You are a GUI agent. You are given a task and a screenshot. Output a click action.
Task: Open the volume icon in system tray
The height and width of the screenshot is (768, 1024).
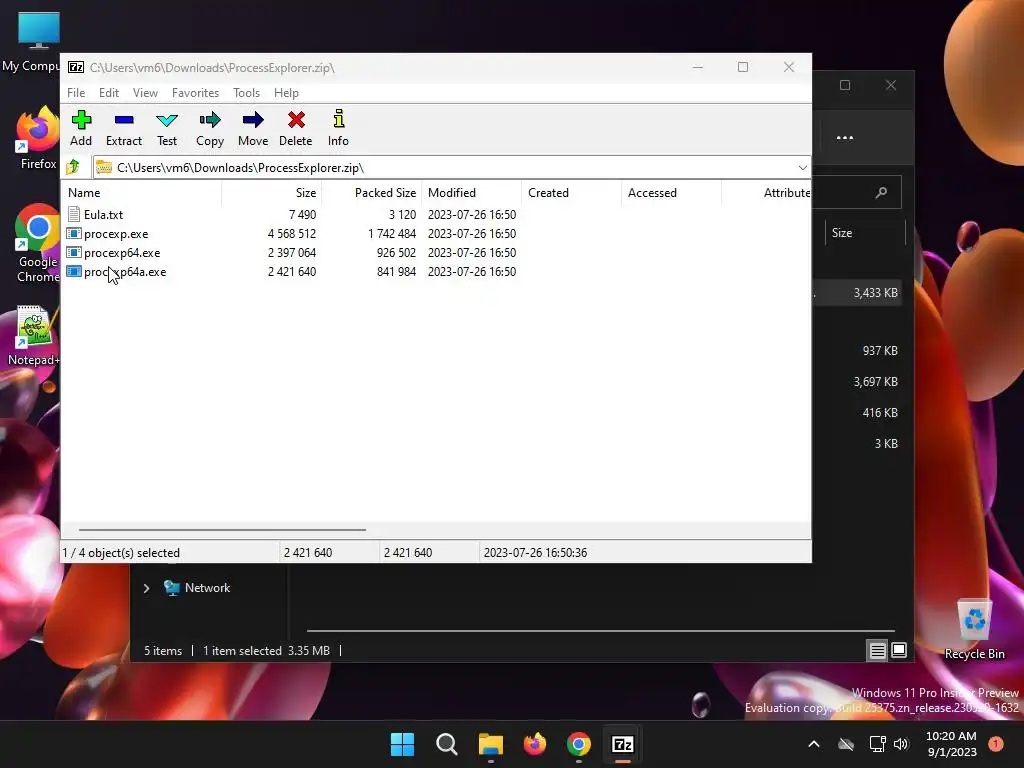point(901,744)
